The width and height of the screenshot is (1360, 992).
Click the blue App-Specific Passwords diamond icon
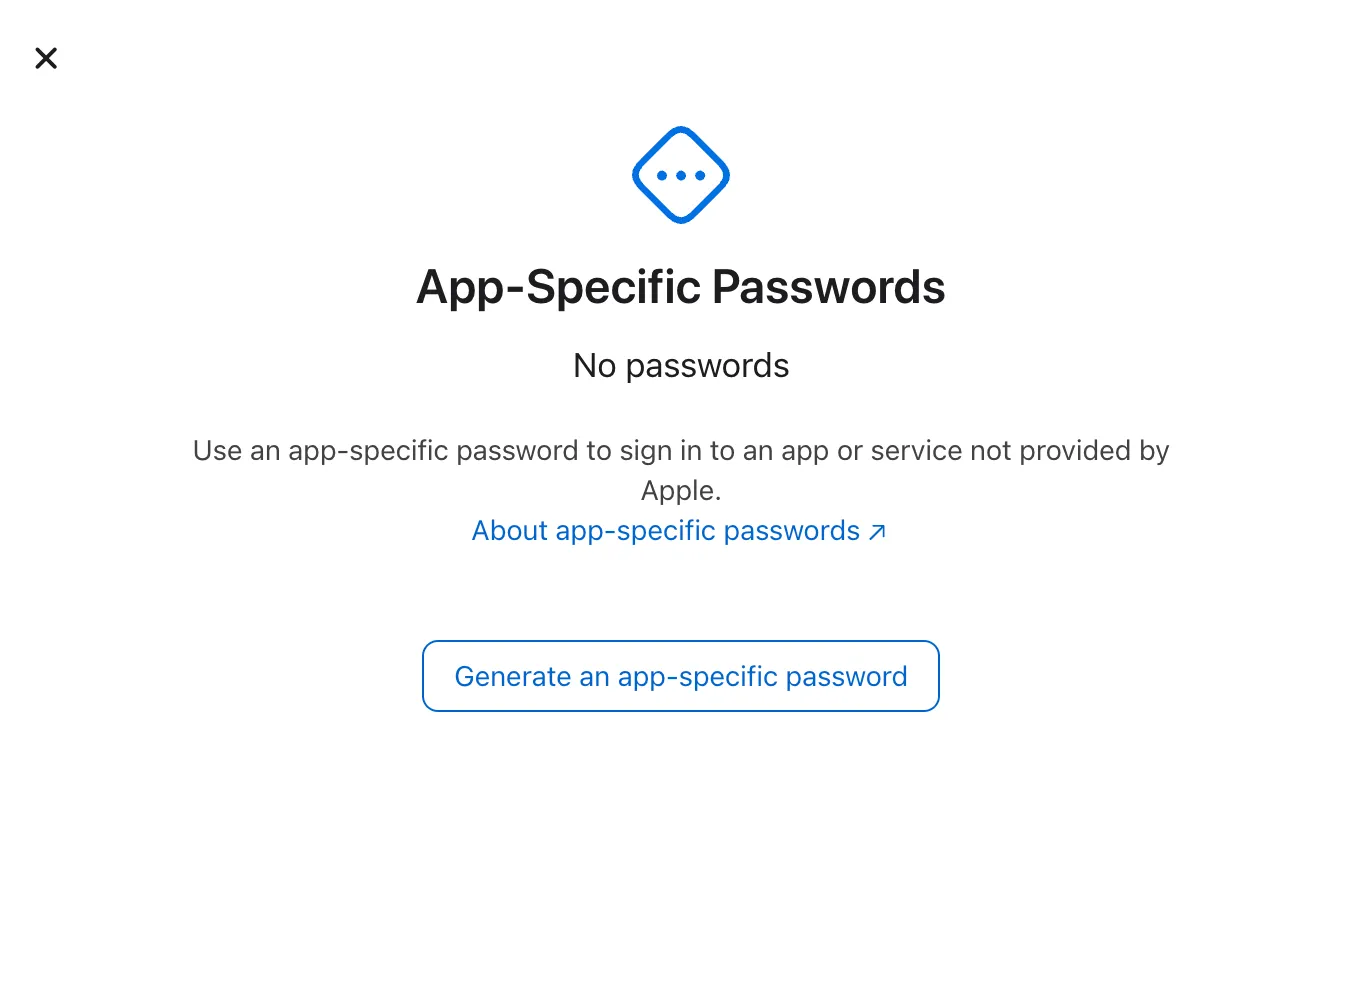coord(681,174)
